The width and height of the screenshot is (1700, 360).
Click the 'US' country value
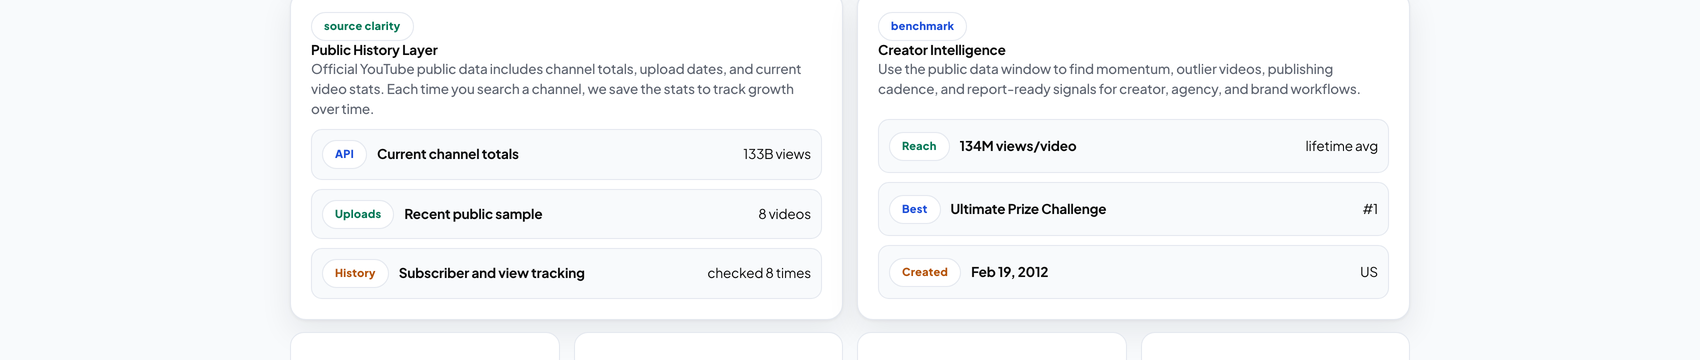(1369, 272)
